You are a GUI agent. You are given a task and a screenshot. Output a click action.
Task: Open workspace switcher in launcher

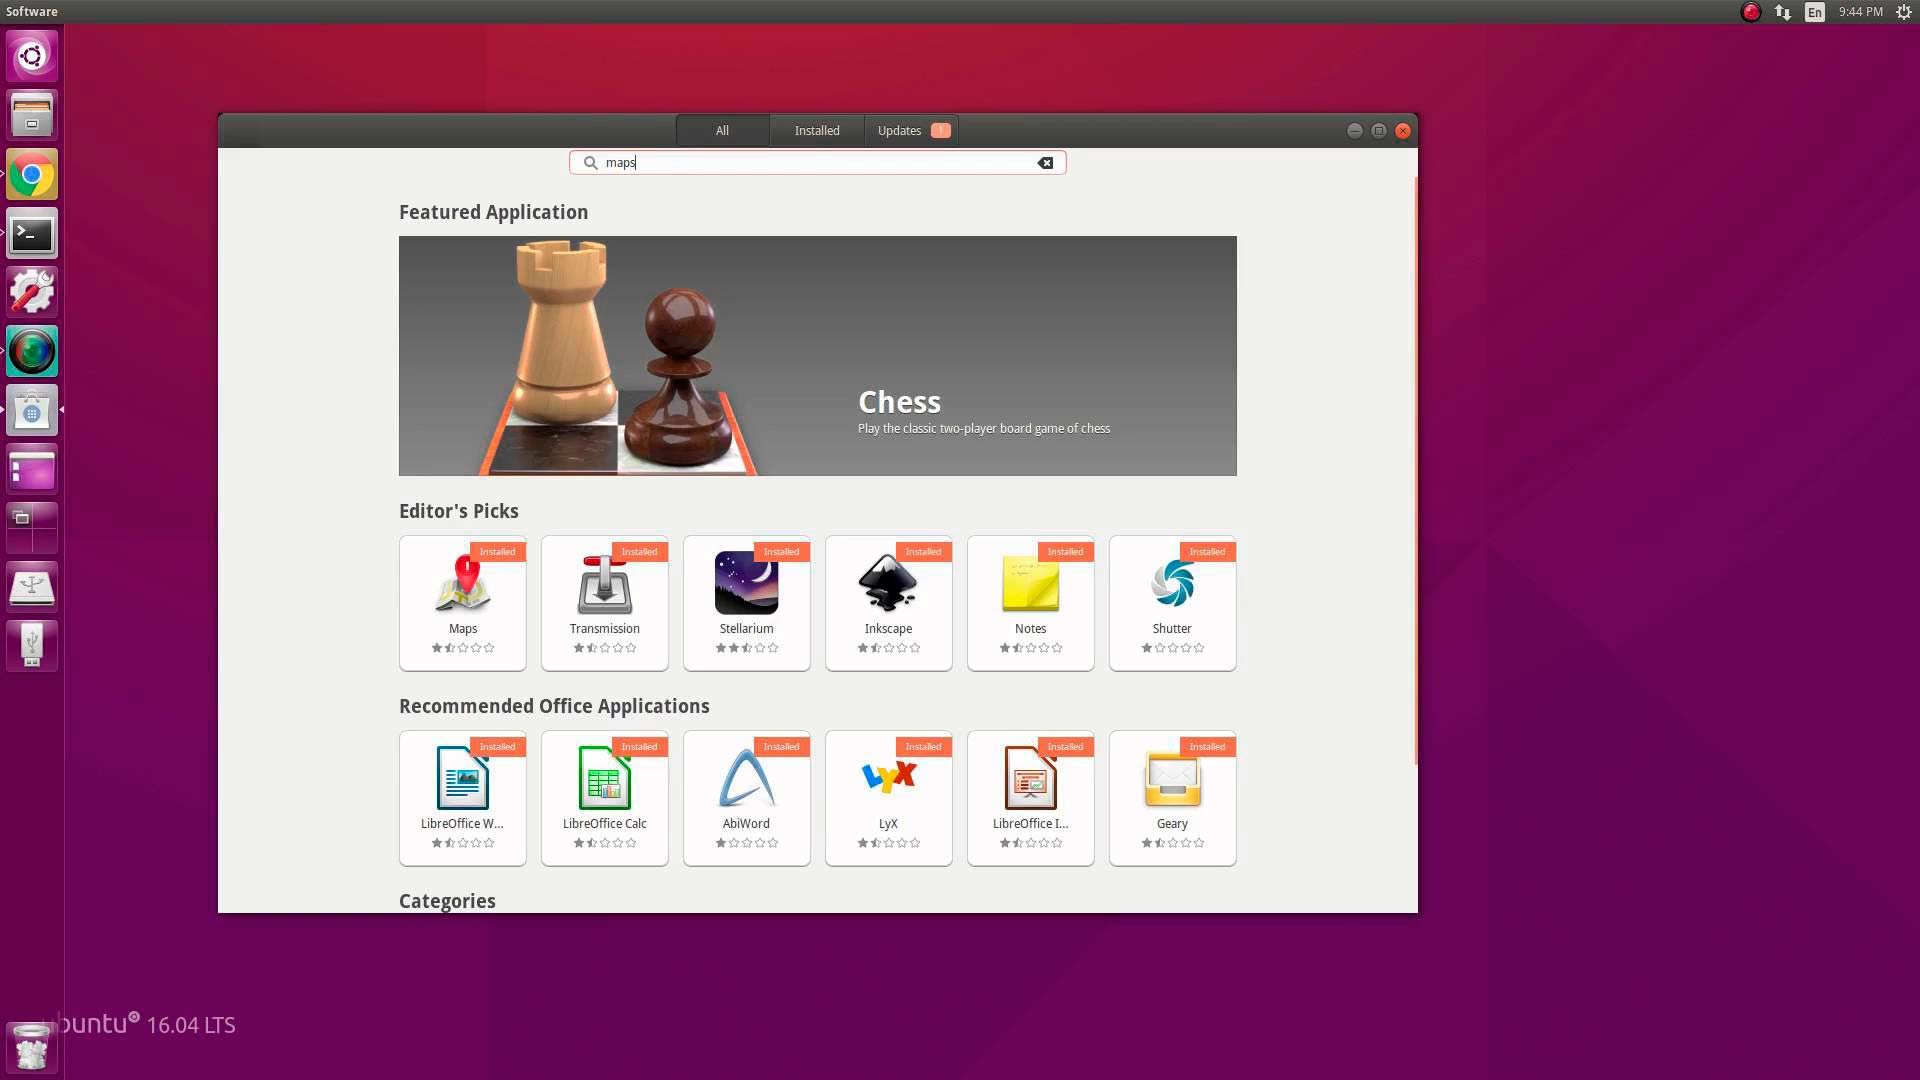pyautogui.click(x=32, y=528)
